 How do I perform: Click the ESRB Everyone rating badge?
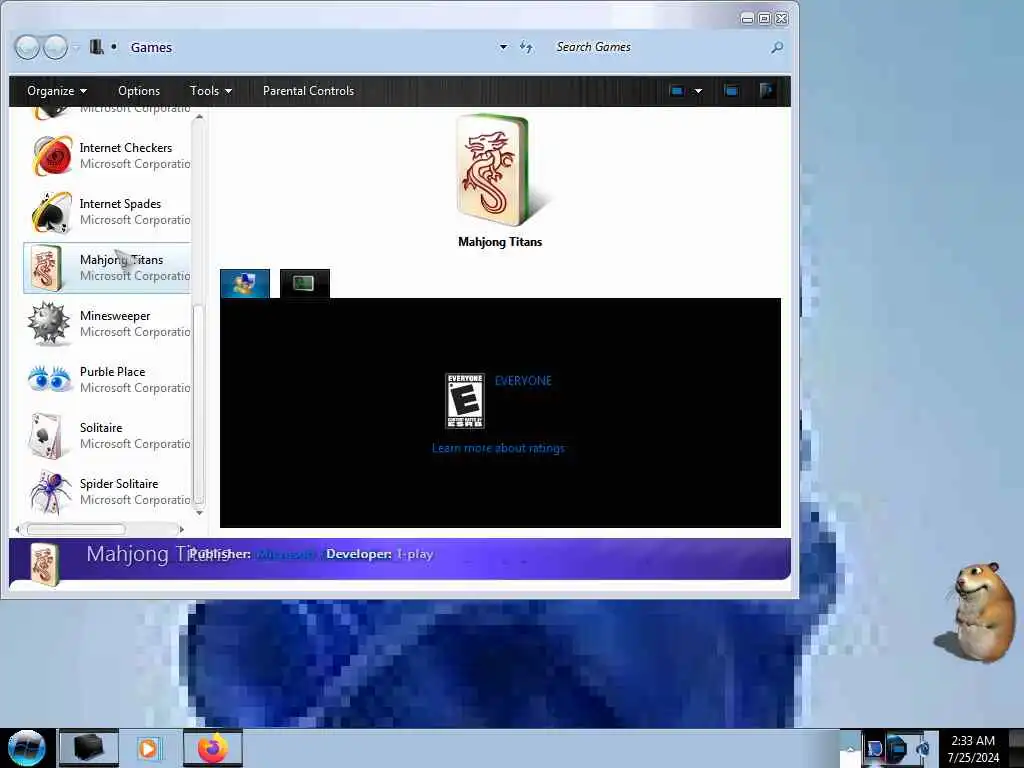click(x=464, y=401)
